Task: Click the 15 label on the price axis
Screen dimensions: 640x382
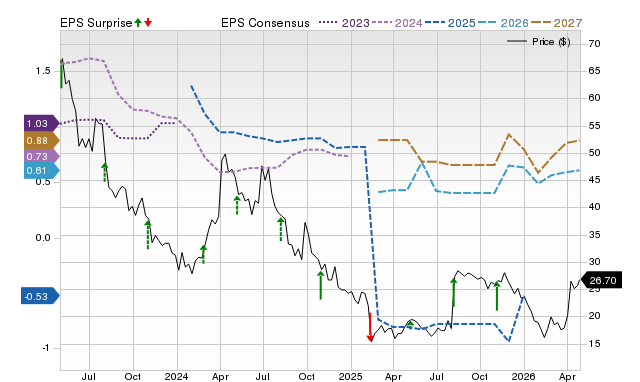Action: (x=595, y=344)
